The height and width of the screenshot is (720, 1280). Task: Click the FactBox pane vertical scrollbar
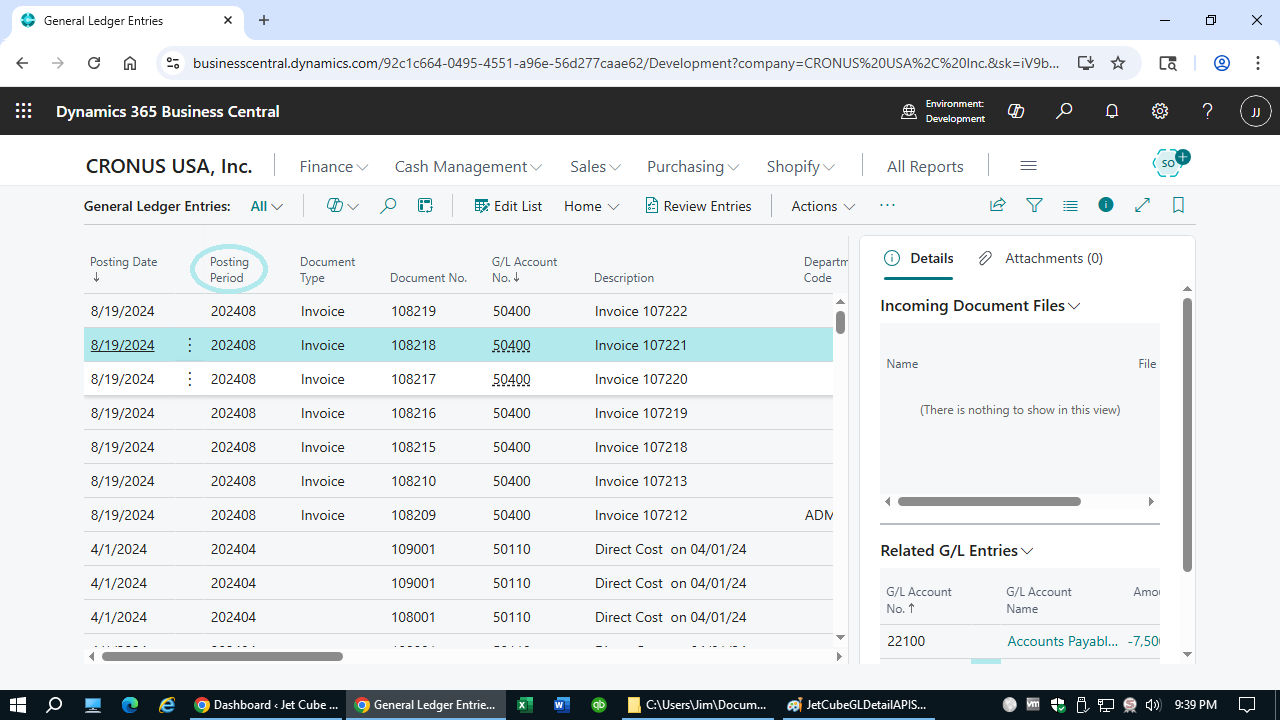[1187, 435]
